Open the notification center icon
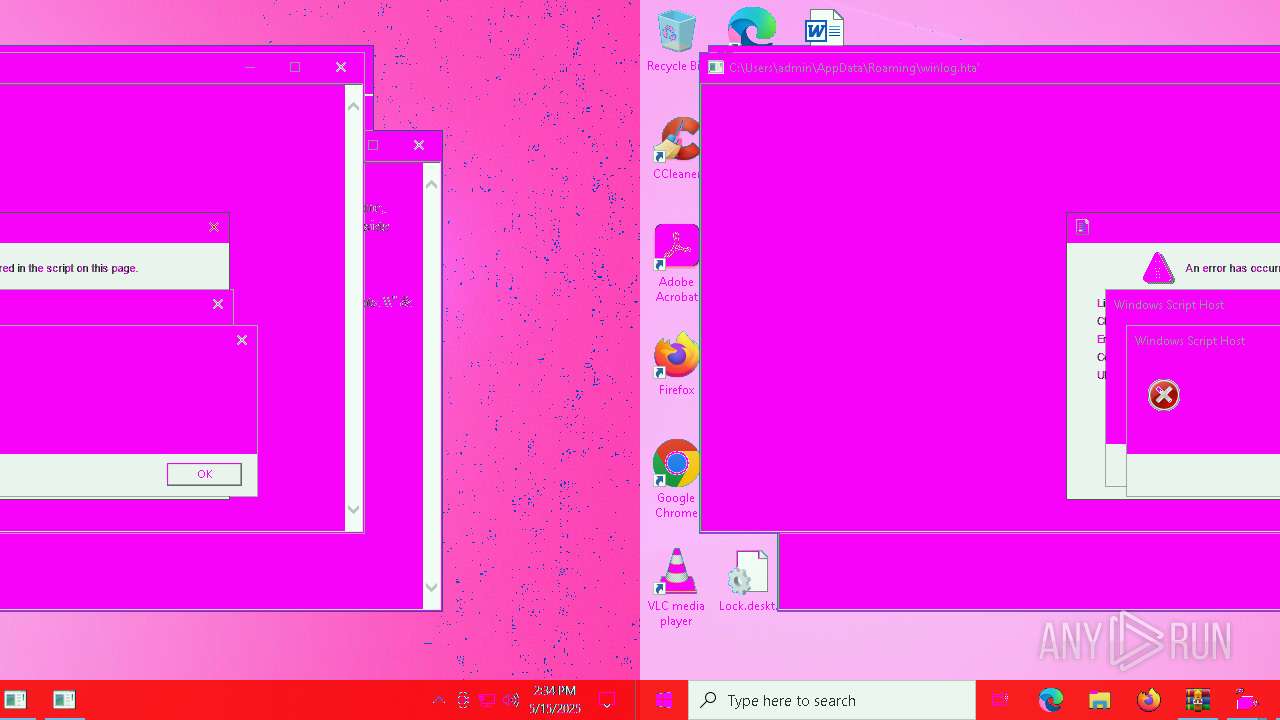 606,700
